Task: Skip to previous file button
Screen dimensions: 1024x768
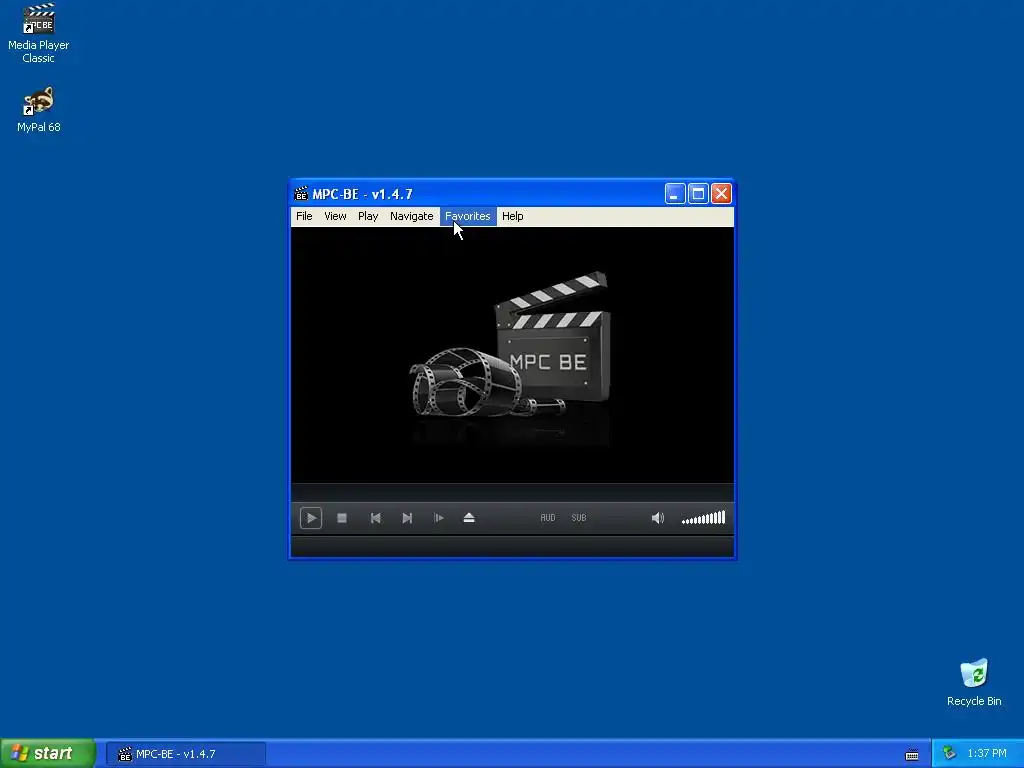Action: (x=376, y=518)
